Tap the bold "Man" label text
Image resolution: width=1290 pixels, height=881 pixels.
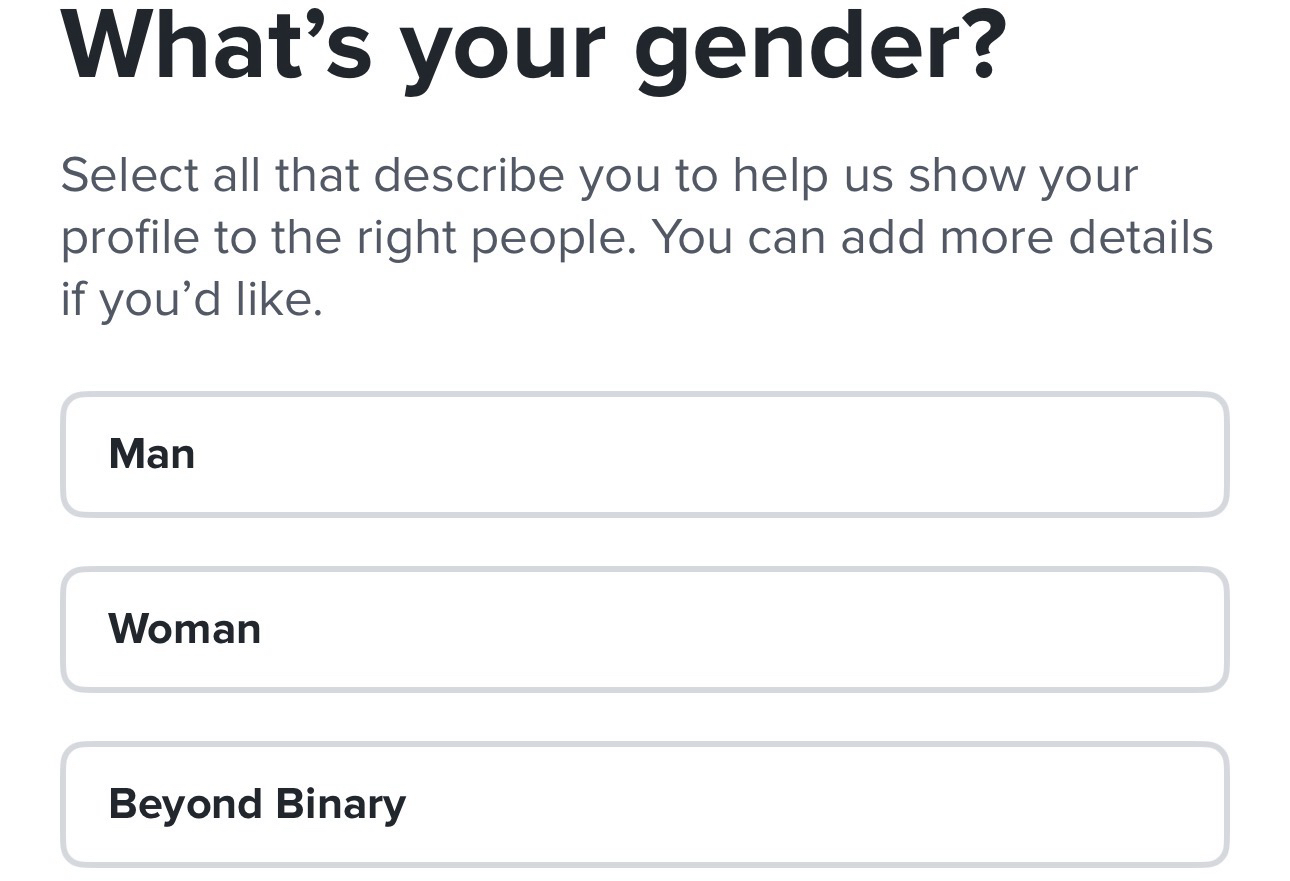coord(152,454)
